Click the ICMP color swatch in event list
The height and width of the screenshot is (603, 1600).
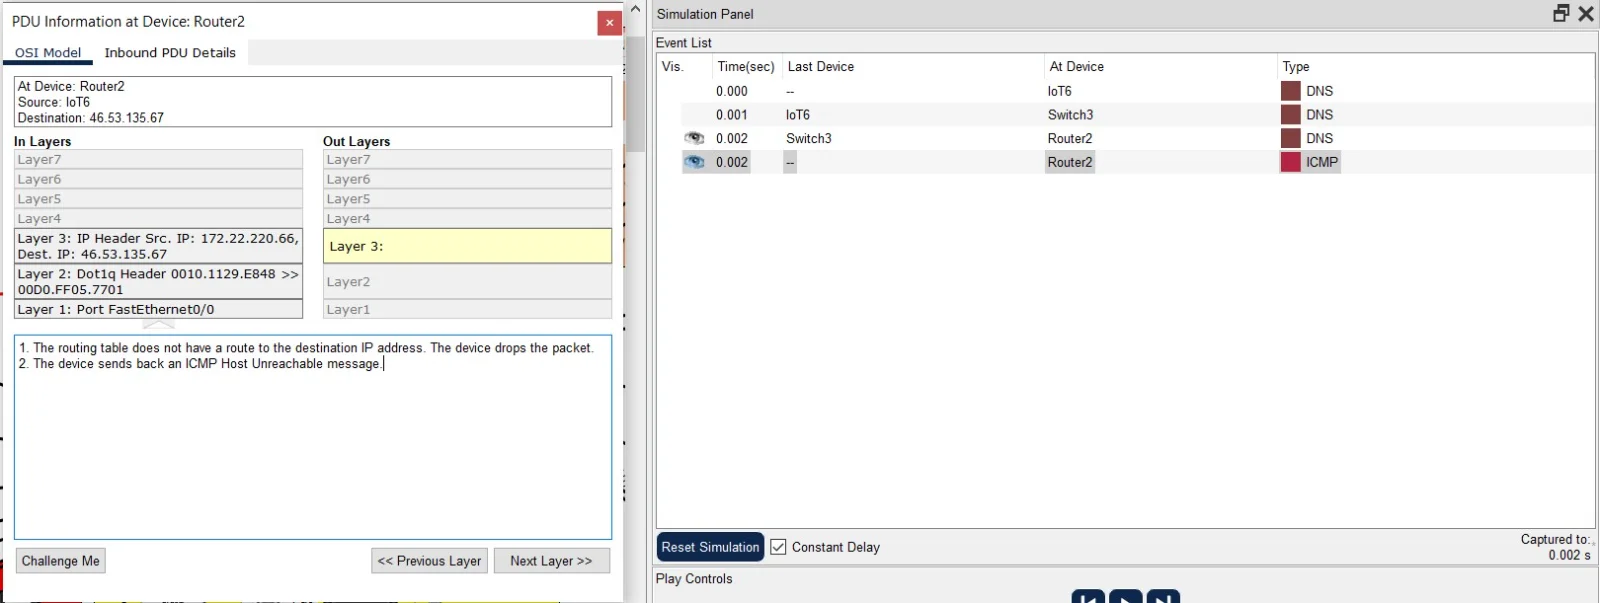[1291, 162]
